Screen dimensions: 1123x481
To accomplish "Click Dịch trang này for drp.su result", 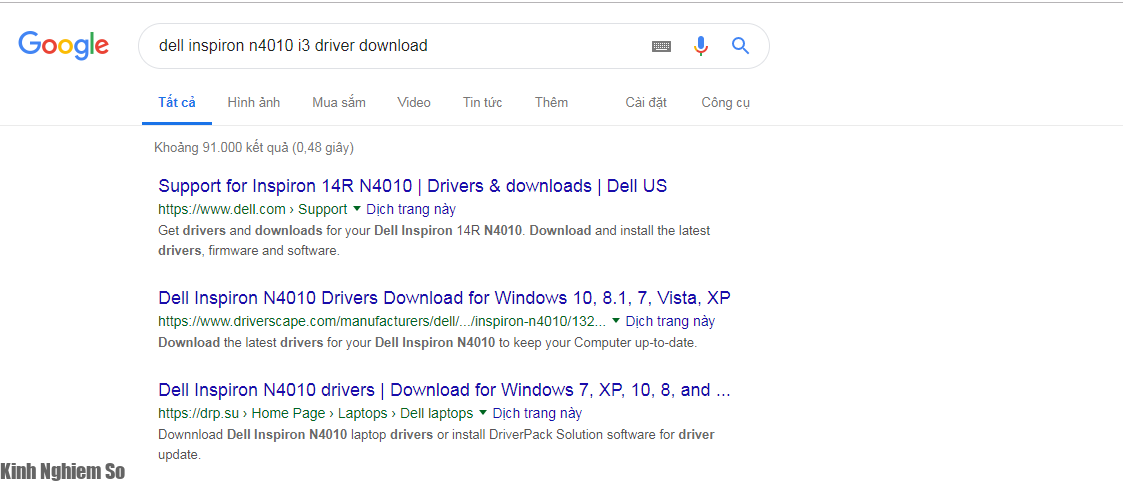I will pyautogui.click(x=537, y=413).
